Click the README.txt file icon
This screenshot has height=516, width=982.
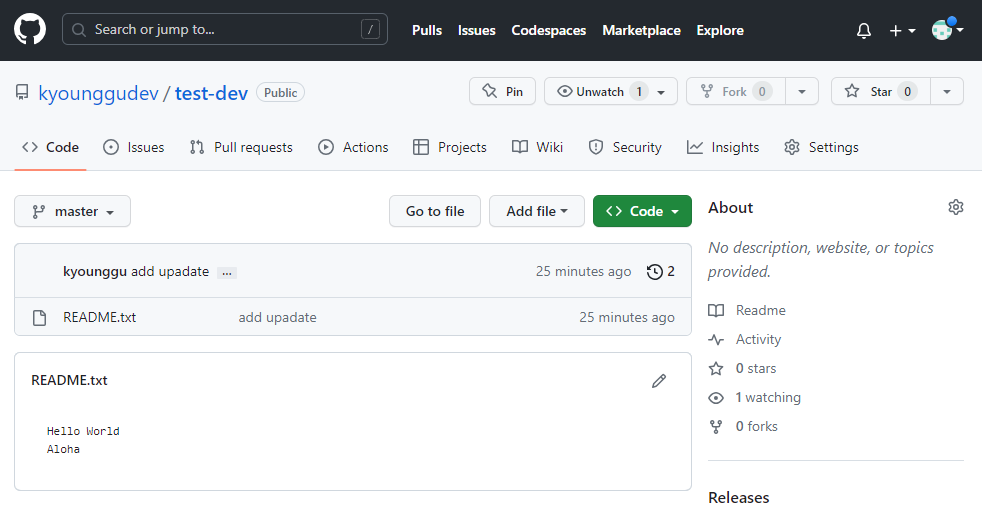pos(39,317)
